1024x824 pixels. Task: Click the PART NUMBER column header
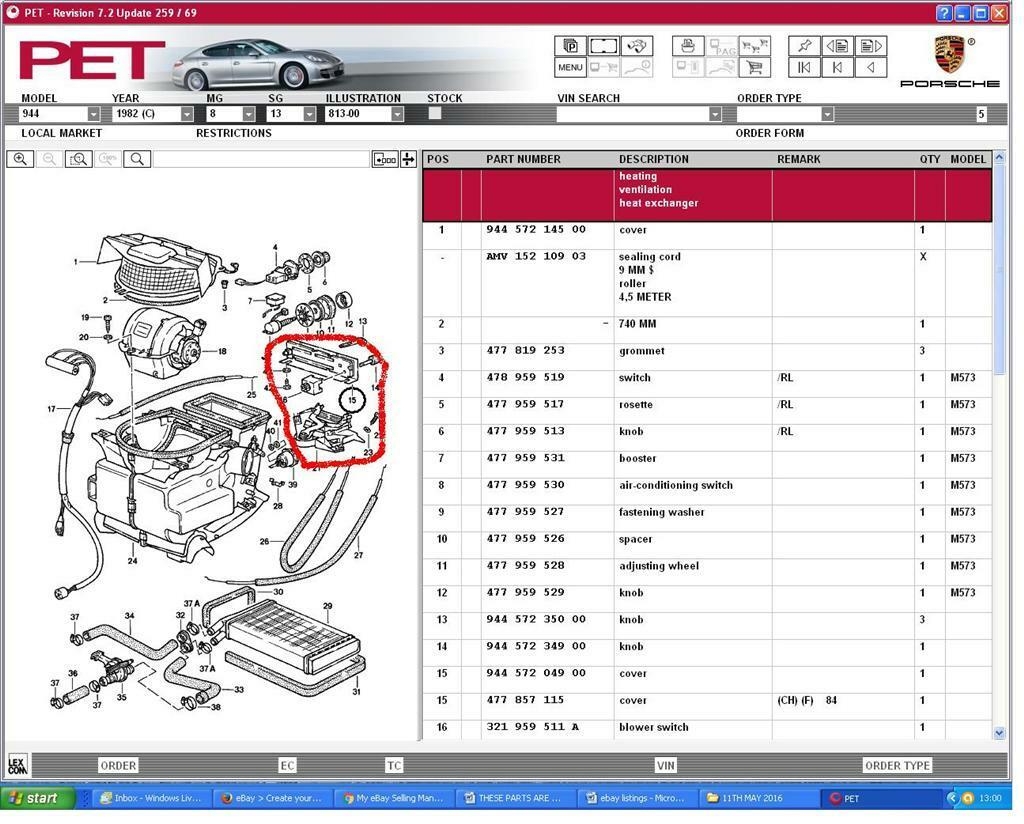[523, 159]
